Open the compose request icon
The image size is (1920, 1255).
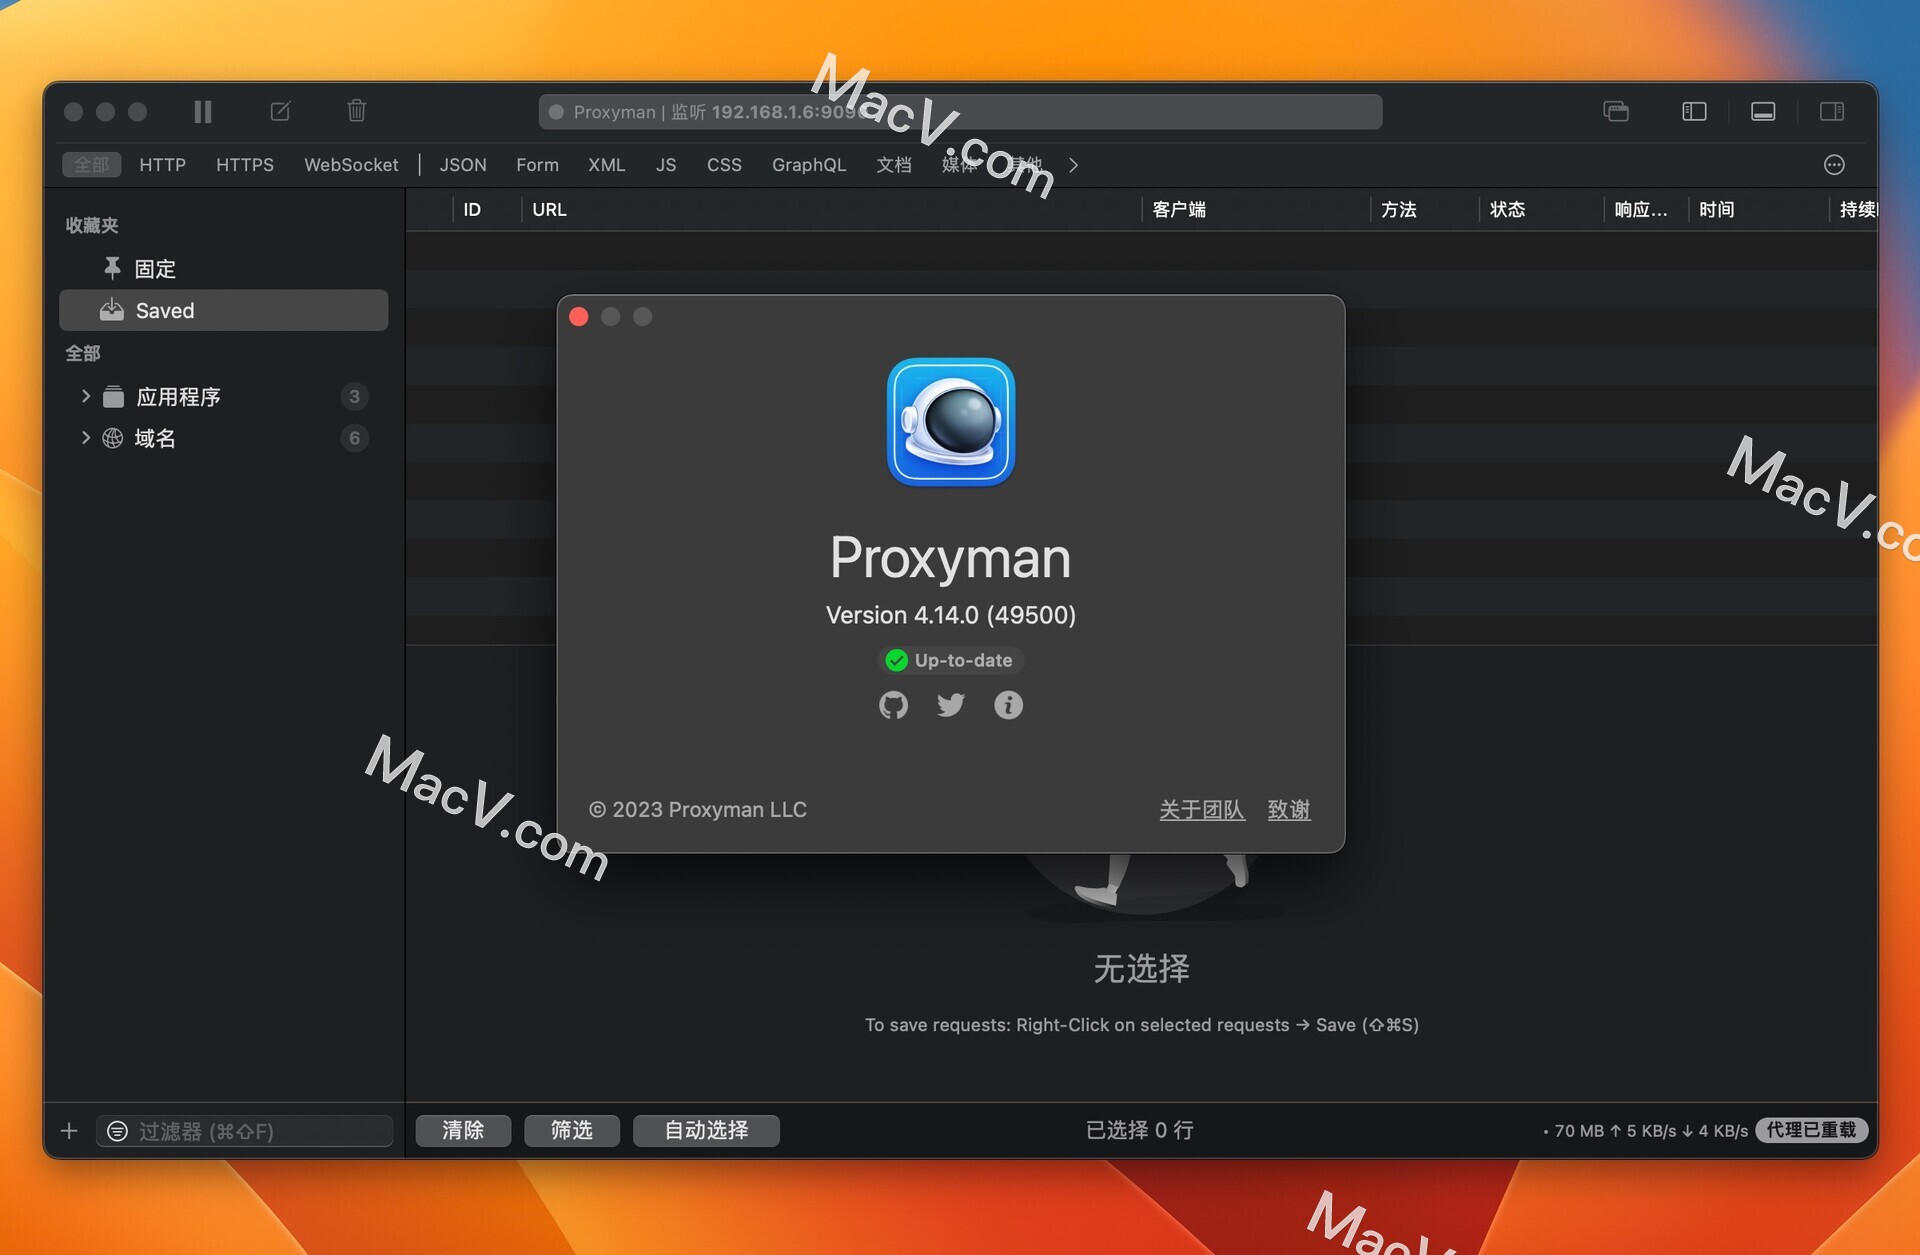281,111
